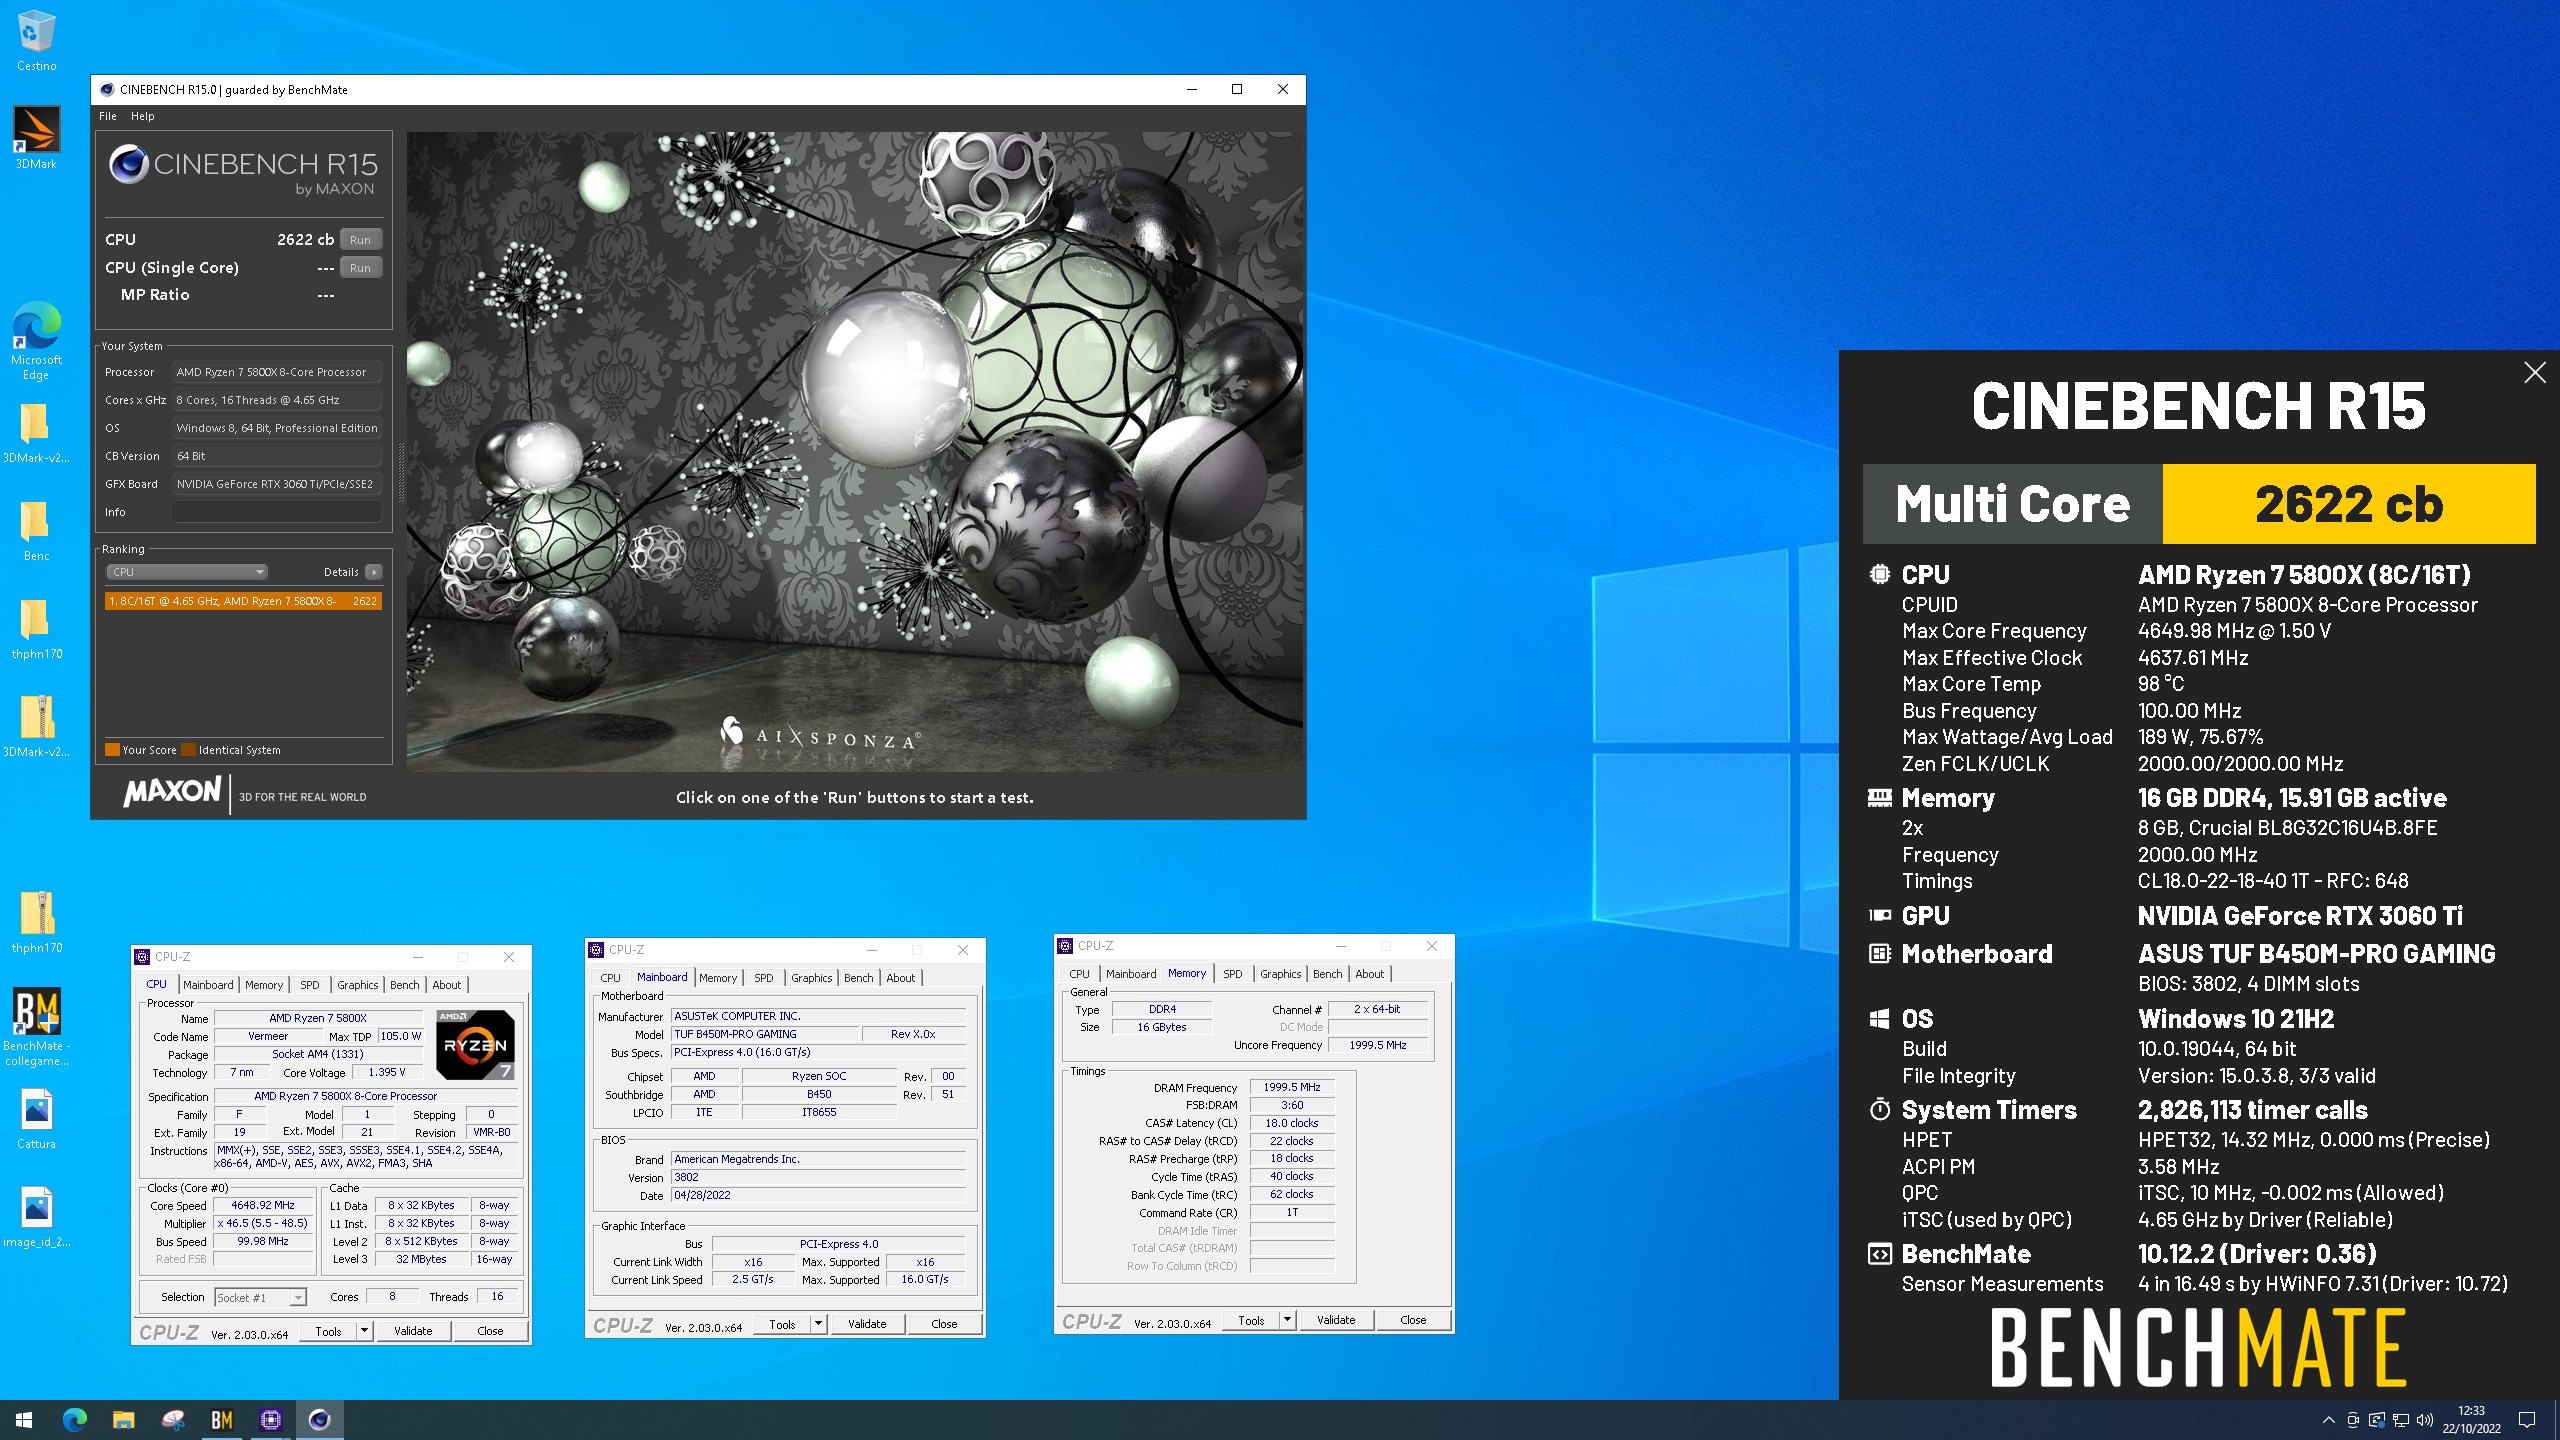Screen dimensions: 2560x1440
Task: Click the Ryzen 7 logo in CPU-Z
Action: coord(476,1045)
